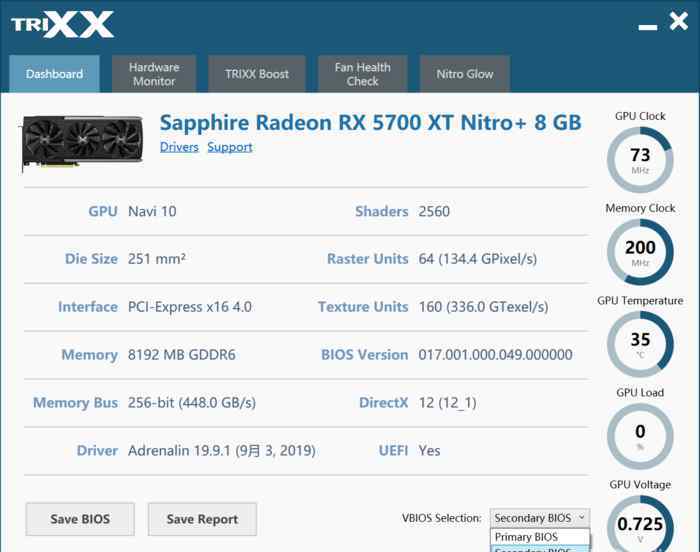This screenshot has height=552, width=700.
Task: Go to Fan Health Check tab
Action: click(362, 74)
